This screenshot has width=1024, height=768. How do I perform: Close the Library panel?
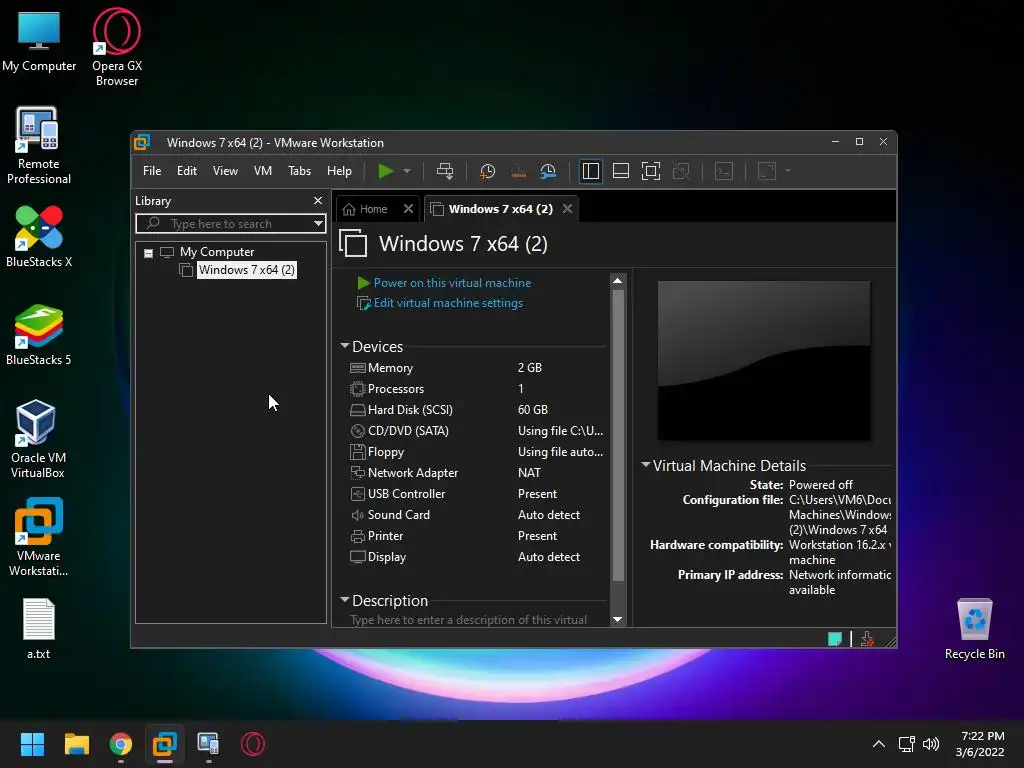coord(317,200)
